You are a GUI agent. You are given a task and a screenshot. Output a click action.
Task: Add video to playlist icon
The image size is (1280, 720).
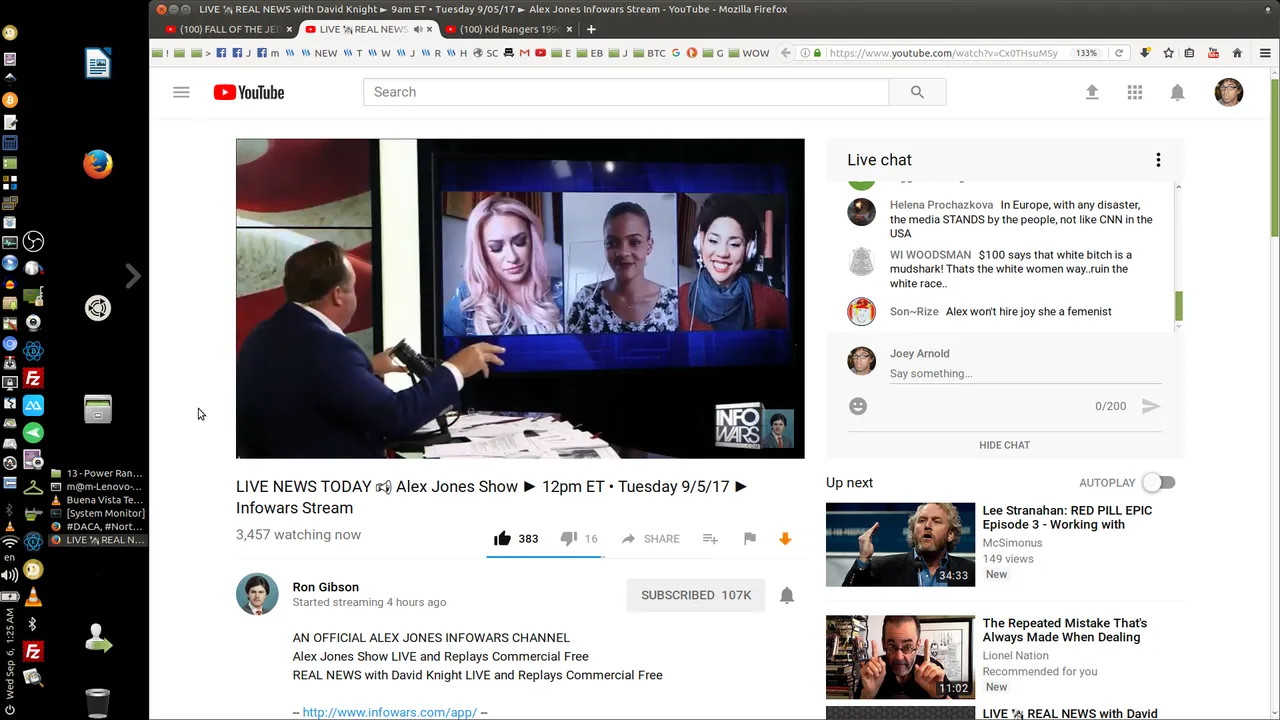coord(710,538)
